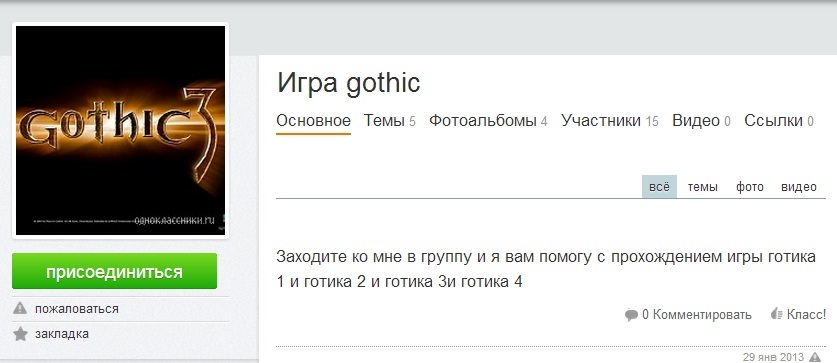837x363 pixels.
Task: Report the group via пожаловаться link
Action: [x=77, y=309]
